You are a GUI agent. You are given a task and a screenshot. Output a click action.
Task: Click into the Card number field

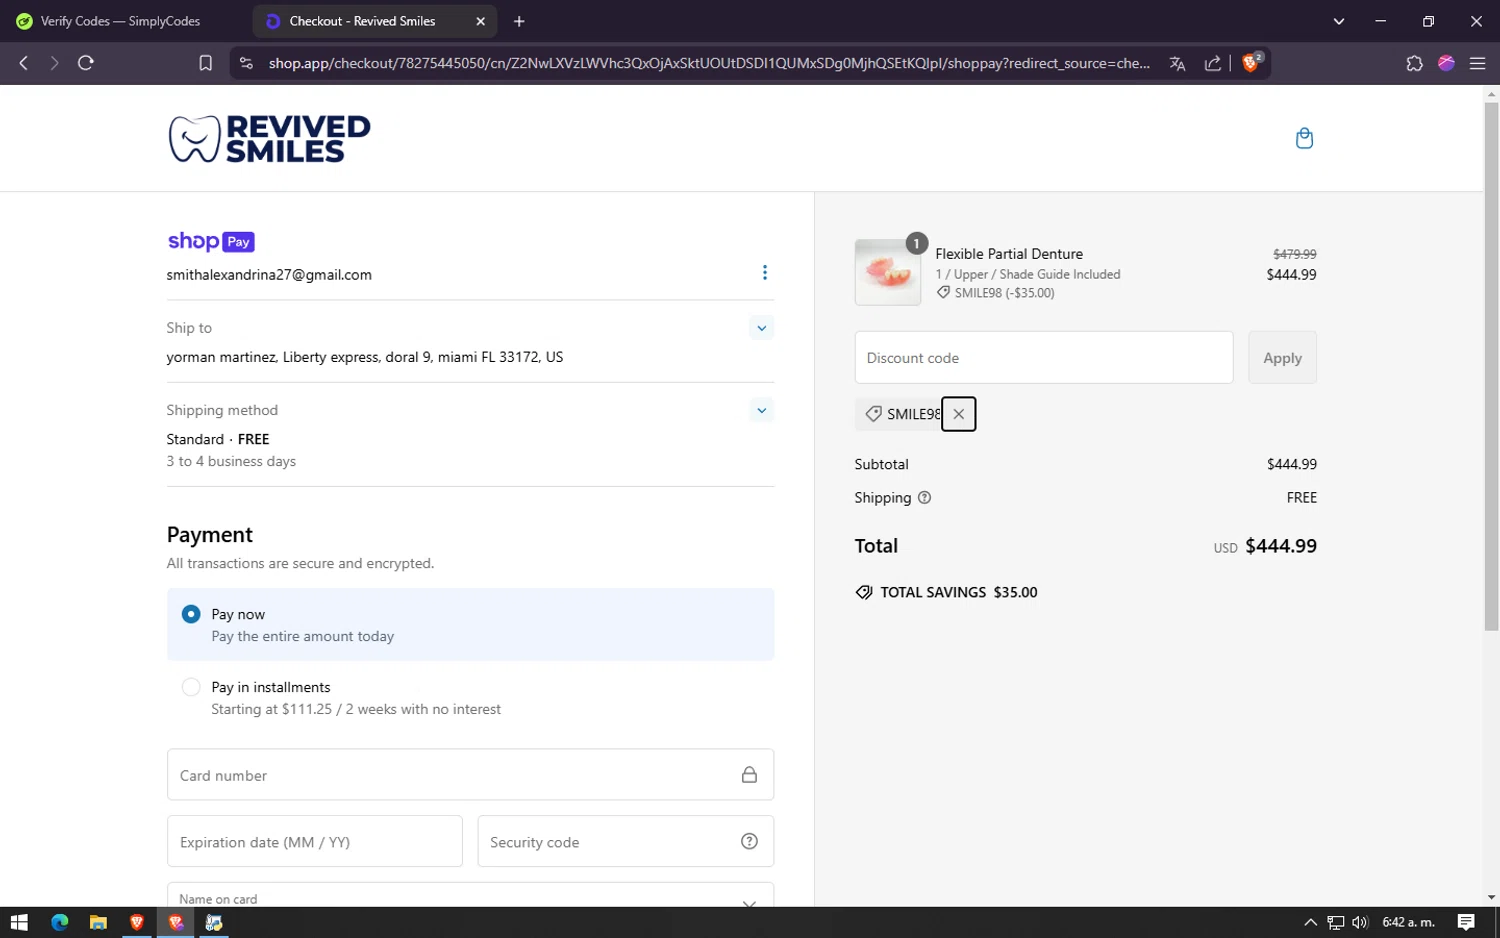tap(470, 775)
